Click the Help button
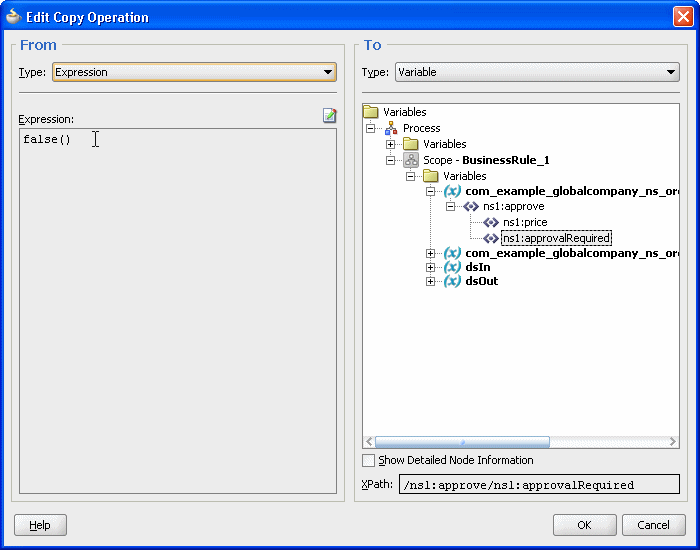Screen dimensions: 700x550 [x=40, y=525]
